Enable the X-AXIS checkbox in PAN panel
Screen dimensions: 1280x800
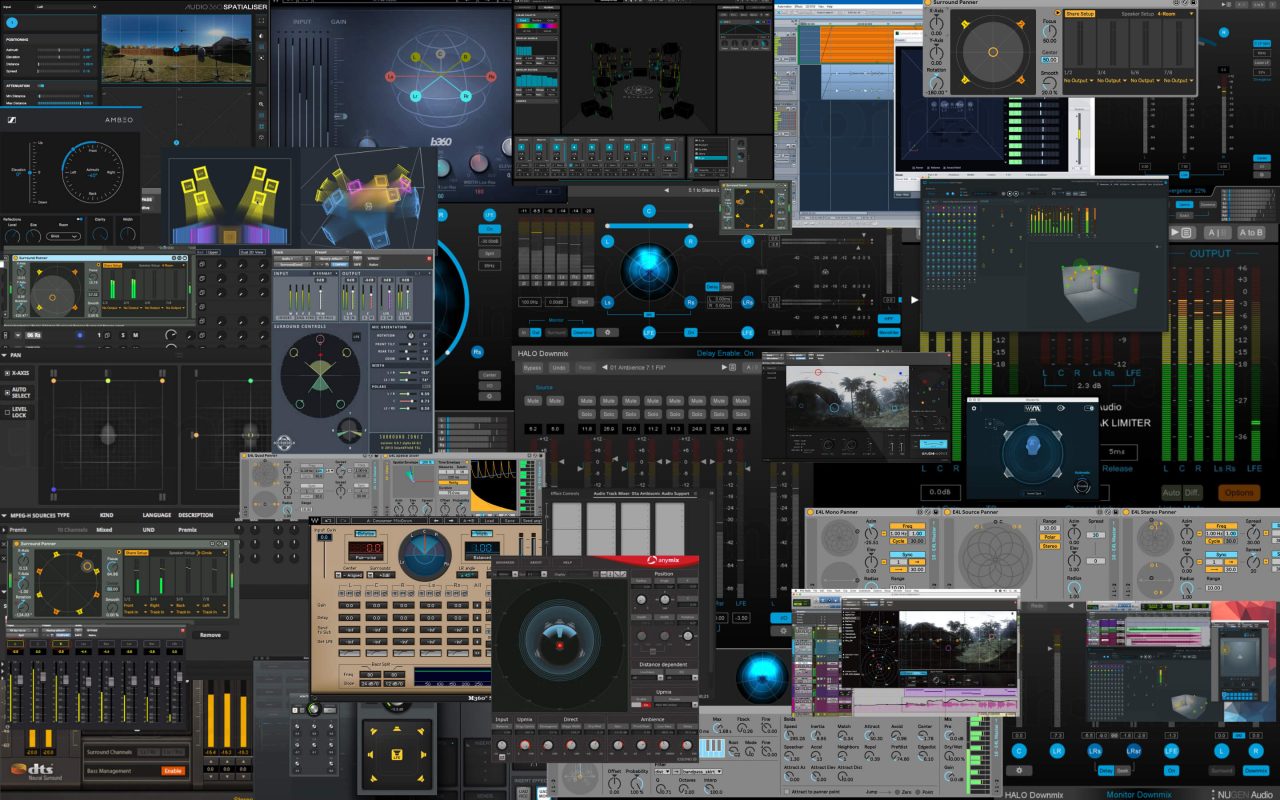point(7,373)
